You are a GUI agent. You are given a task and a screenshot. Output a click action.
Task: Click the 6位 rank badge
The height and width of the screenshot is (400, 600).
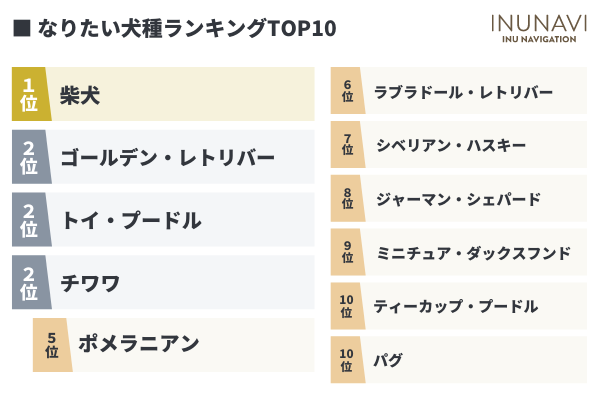(x=347, y=92)
